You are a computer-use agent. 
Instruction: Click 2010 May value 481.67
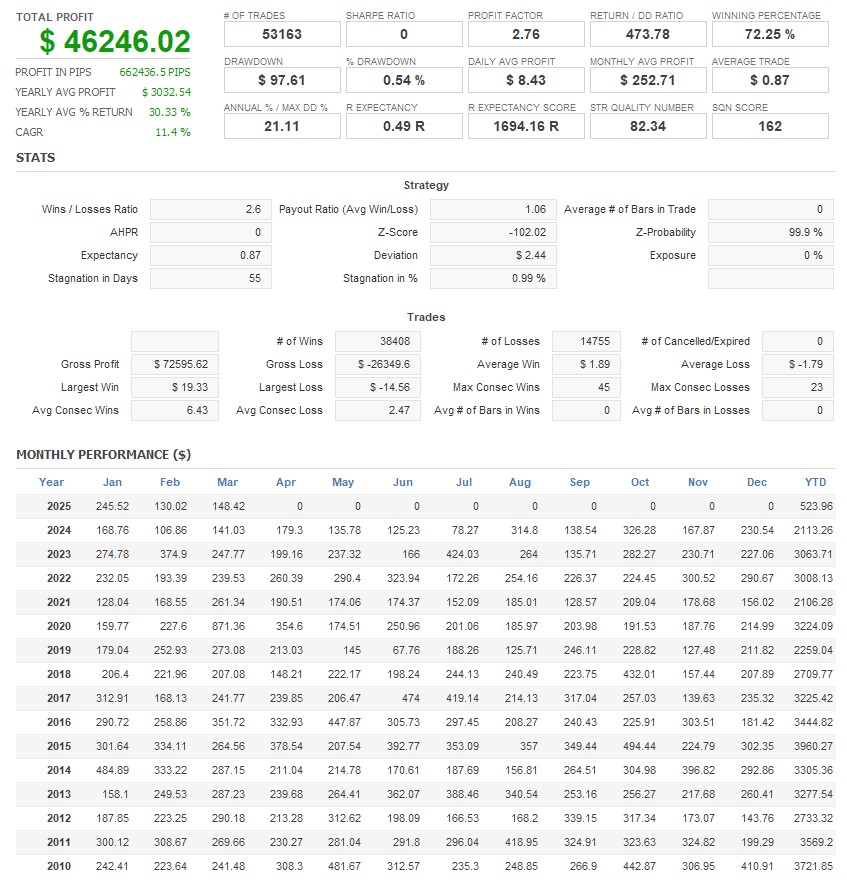tap(344, 867)
